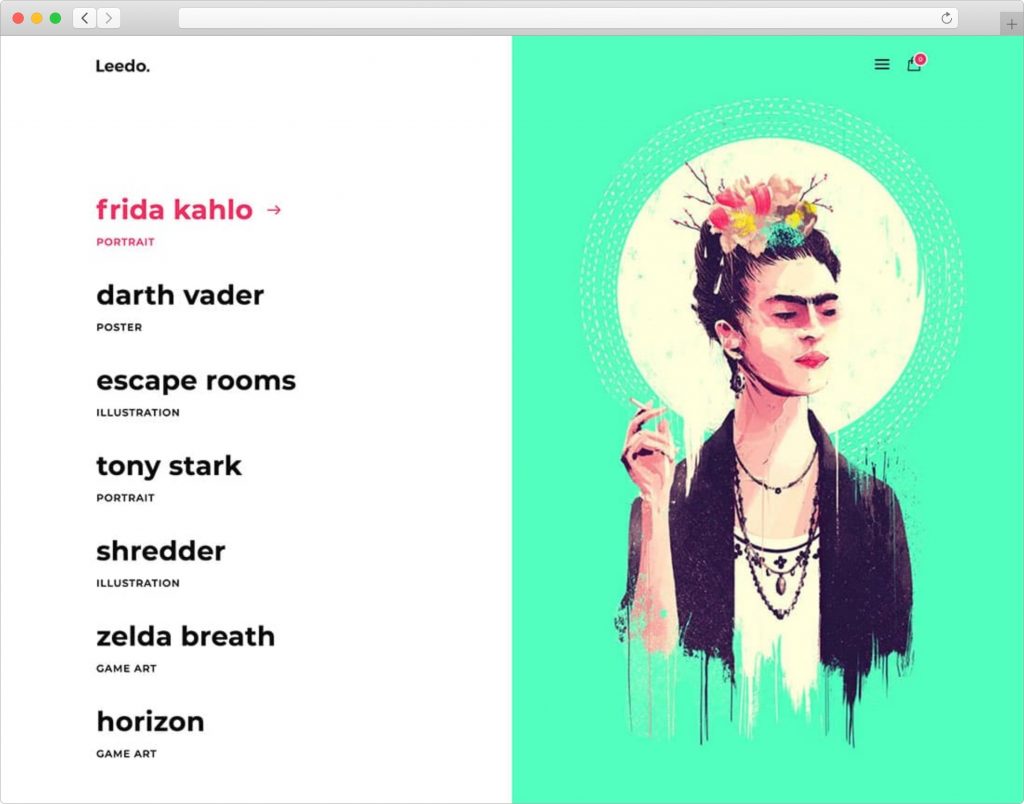Open the shopping bag cart icon

(x=914, y=64)
